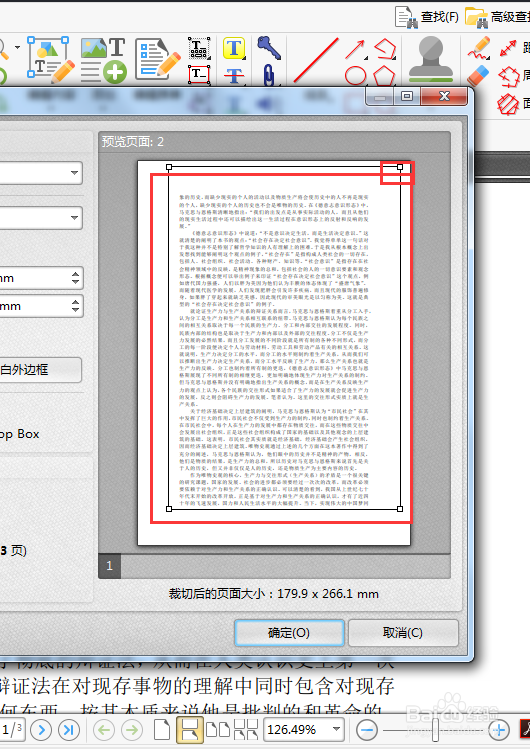Screen dimensions: 530x749
Task: Select the edit content tool with pencil
Action: pyautogui.click(x=51, y=59)
